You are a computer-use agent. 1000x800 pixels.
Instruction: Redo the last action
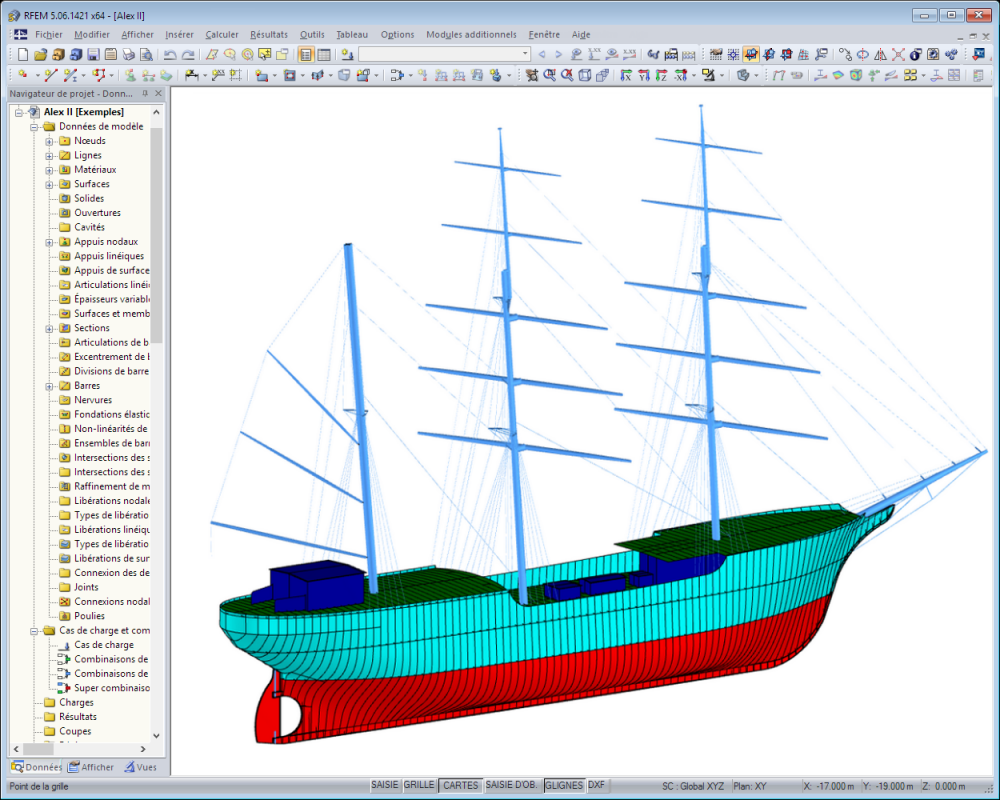(x=188, y=55)
